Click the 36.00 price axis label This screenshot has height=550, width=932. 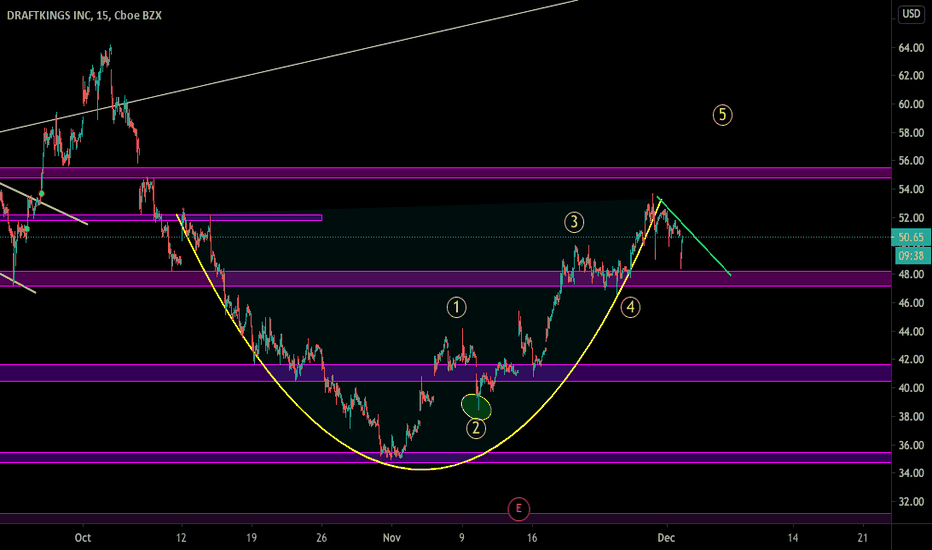tap(911, 445)
